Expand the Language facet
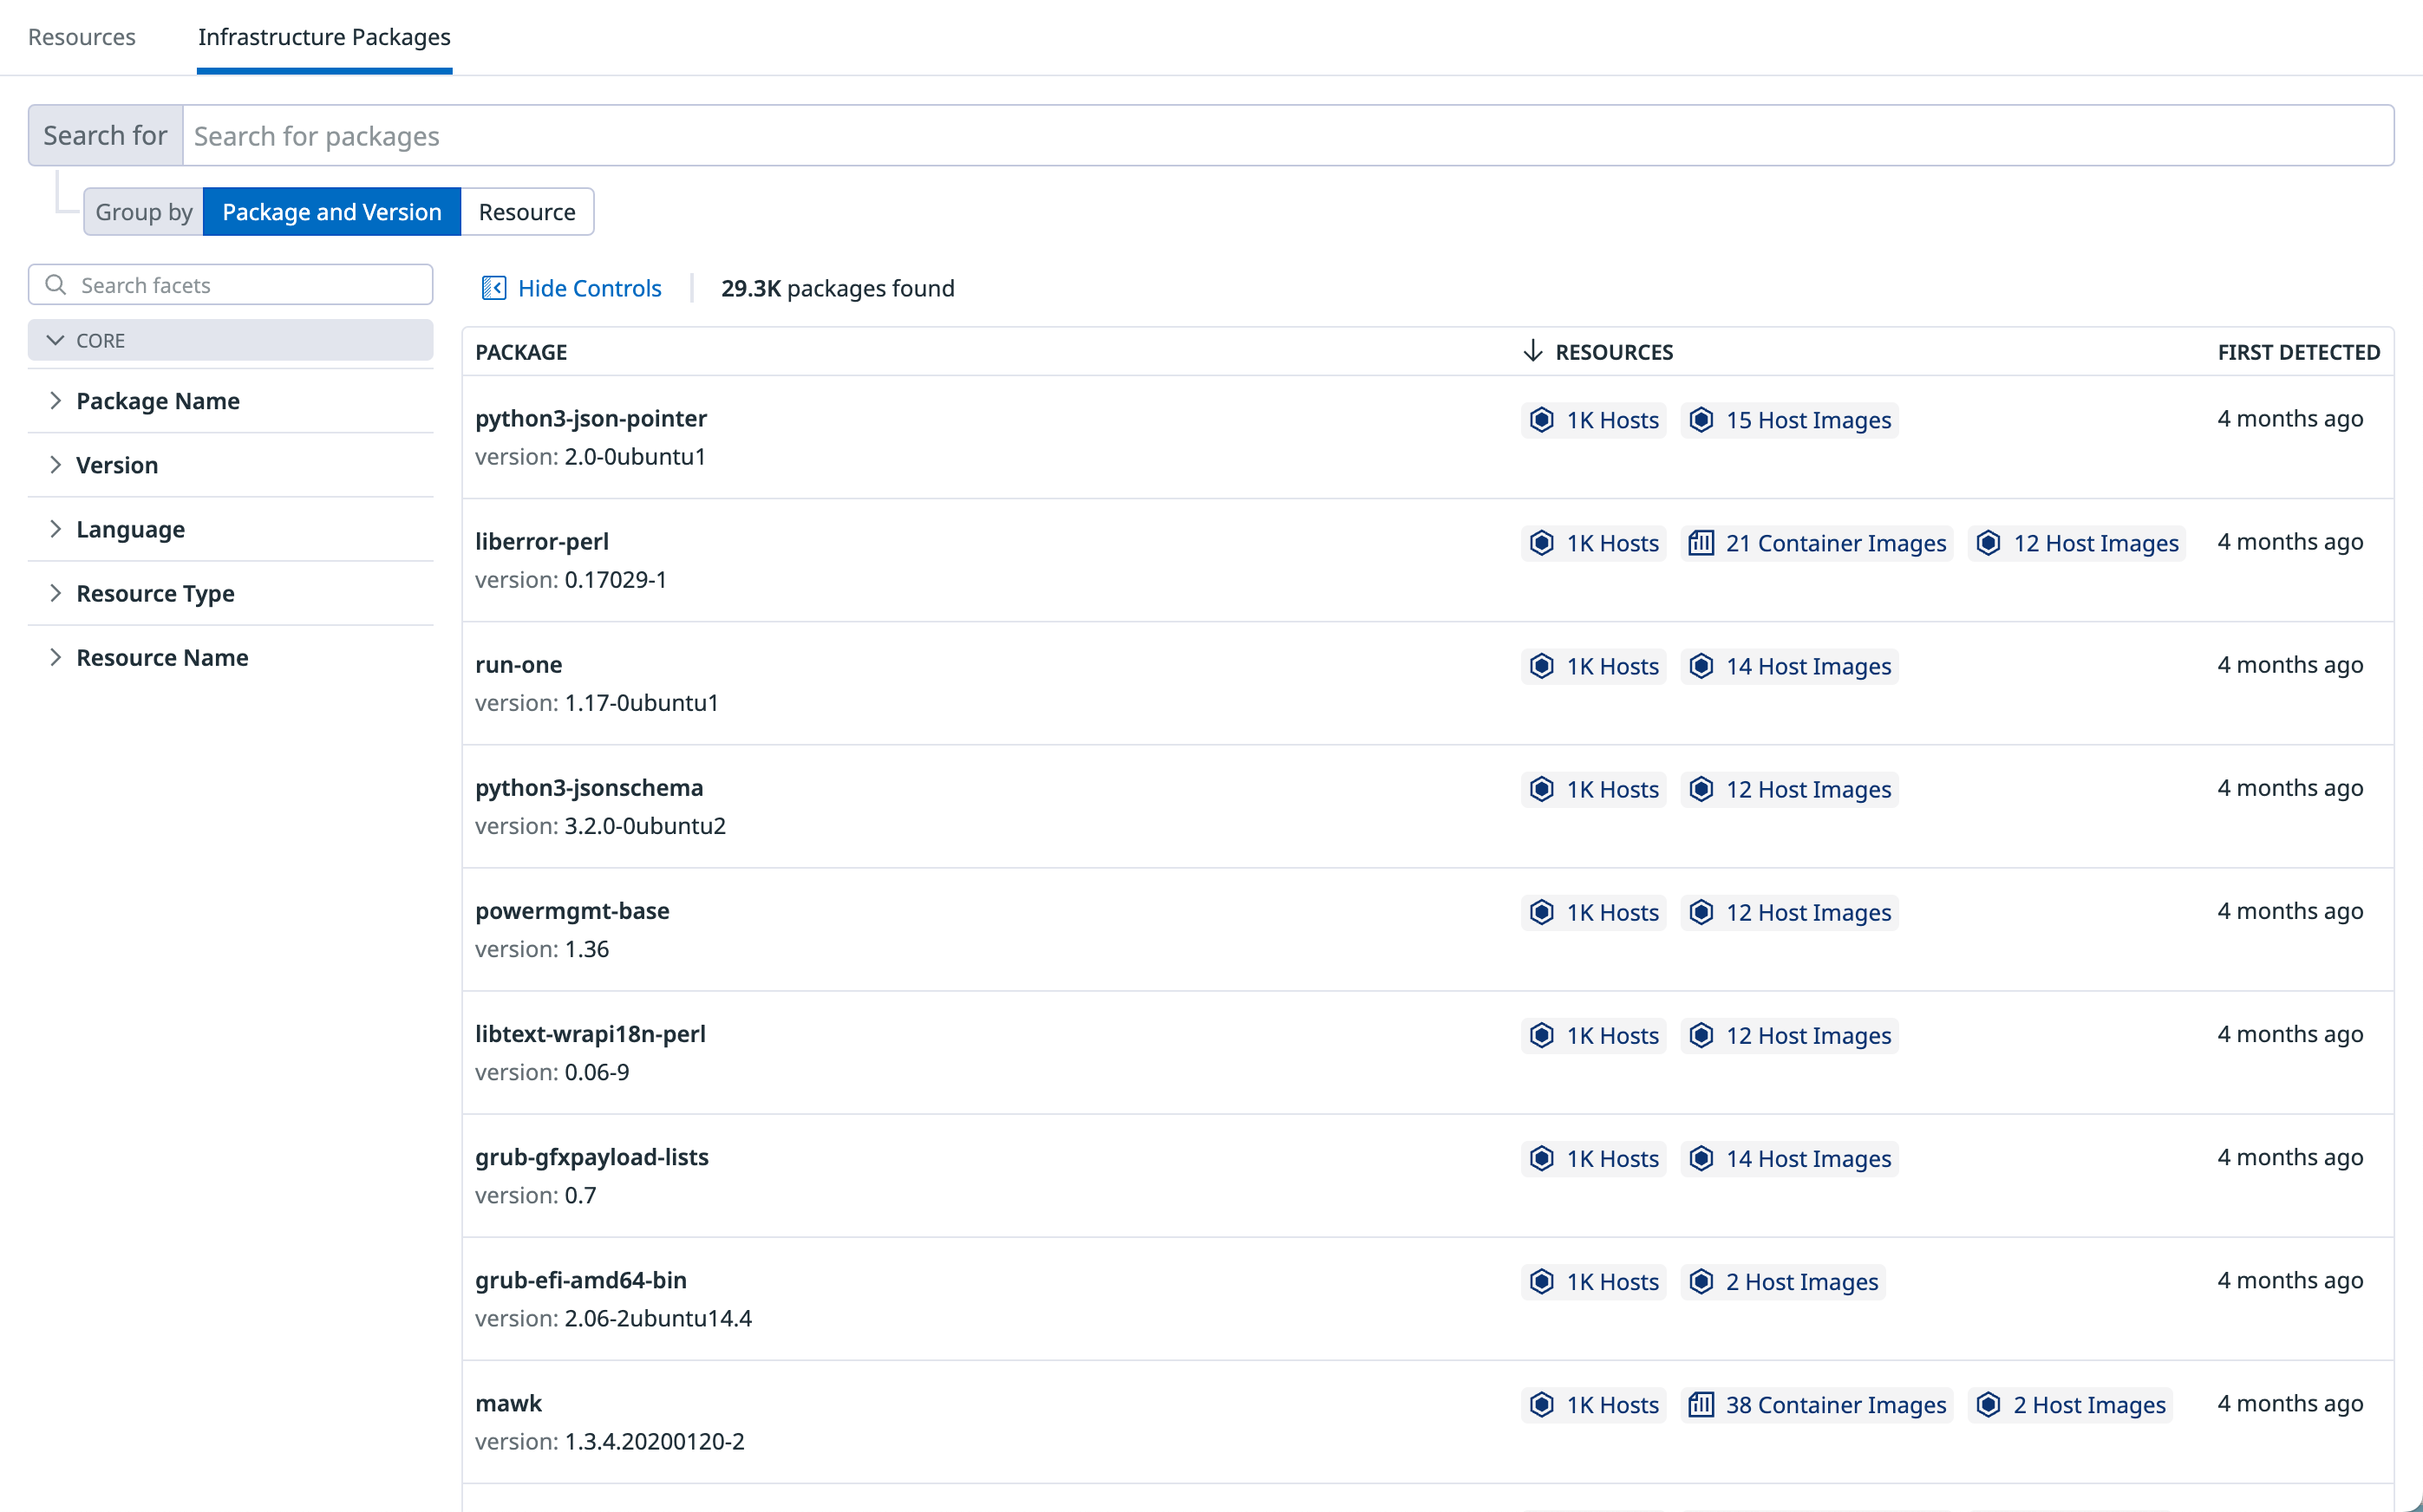Viewport: 2423px width, 1512px height. point(231,529)
